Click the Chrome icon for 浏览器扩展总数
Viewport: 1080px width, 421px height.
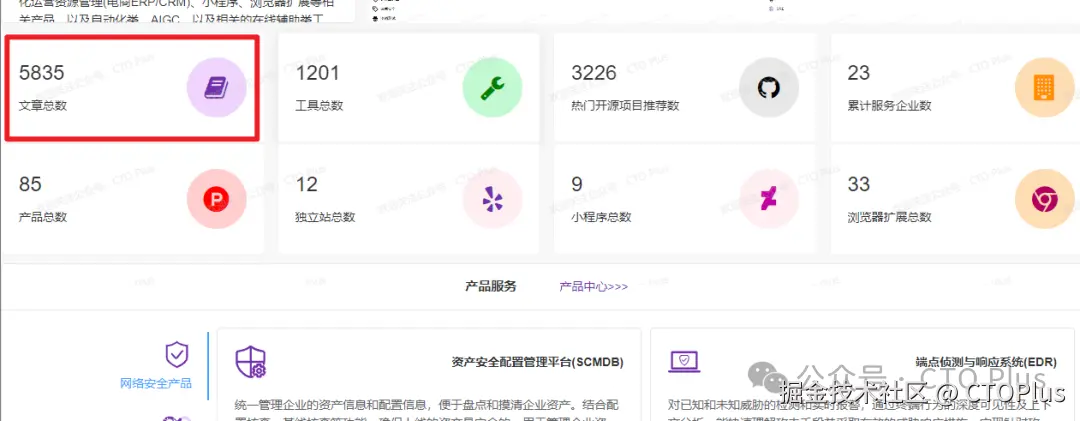1044,199
